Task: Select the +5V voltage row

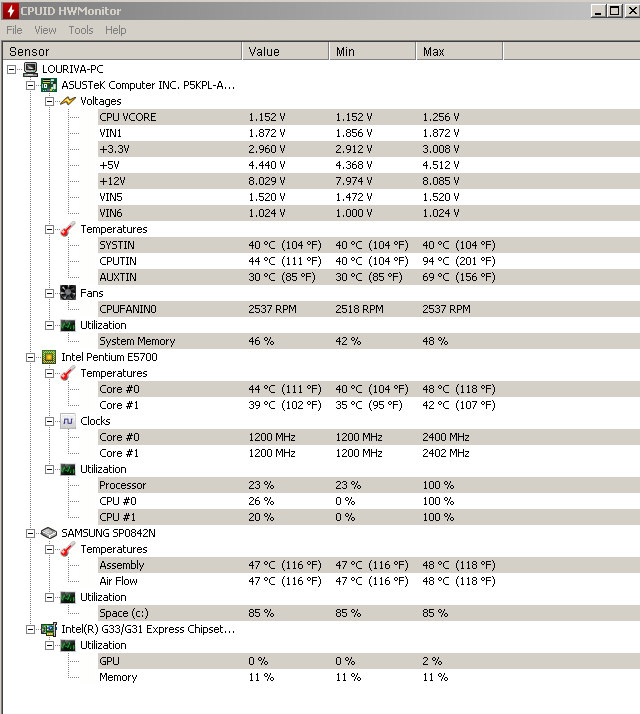Action: pos(369,165)
